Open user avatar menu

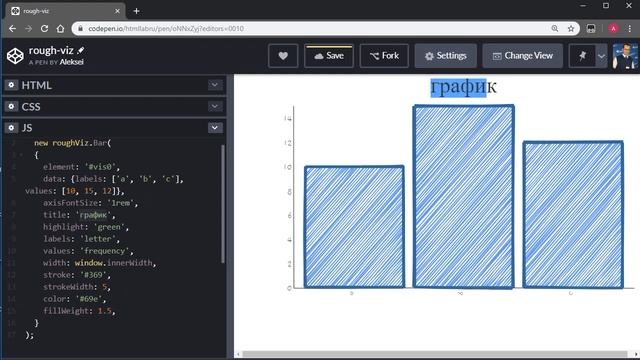pyautogui.click(x=625, y=56)
